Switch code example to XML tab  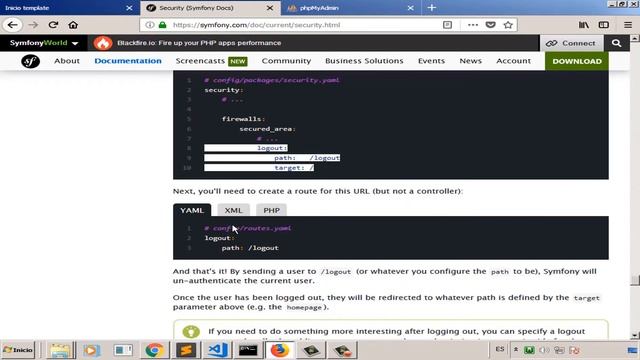[233, 210]
